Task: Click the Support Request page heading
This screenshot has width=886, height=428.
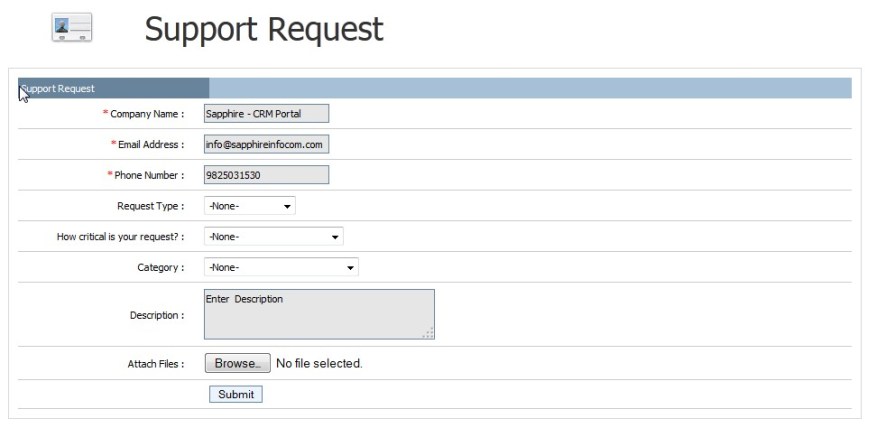Action: pyautogui.click(x=264, y=29)
